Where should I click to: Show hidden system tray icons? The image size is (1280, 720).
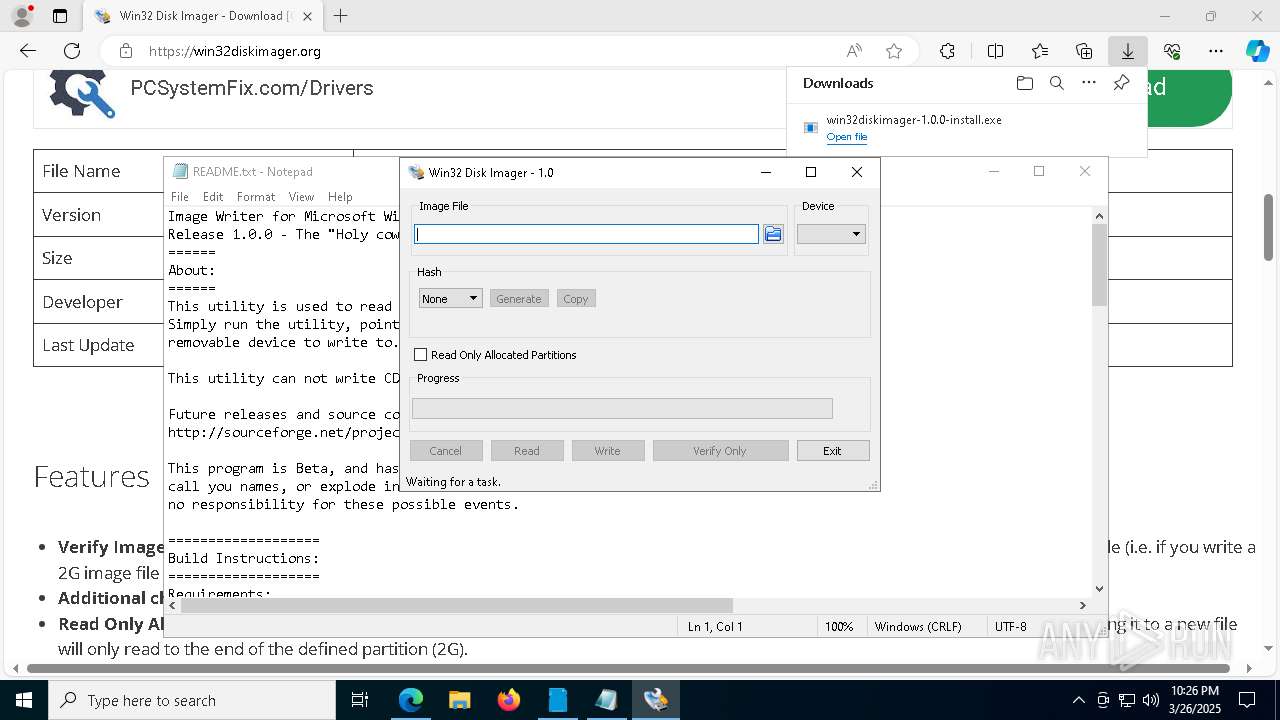[1078, 700]
